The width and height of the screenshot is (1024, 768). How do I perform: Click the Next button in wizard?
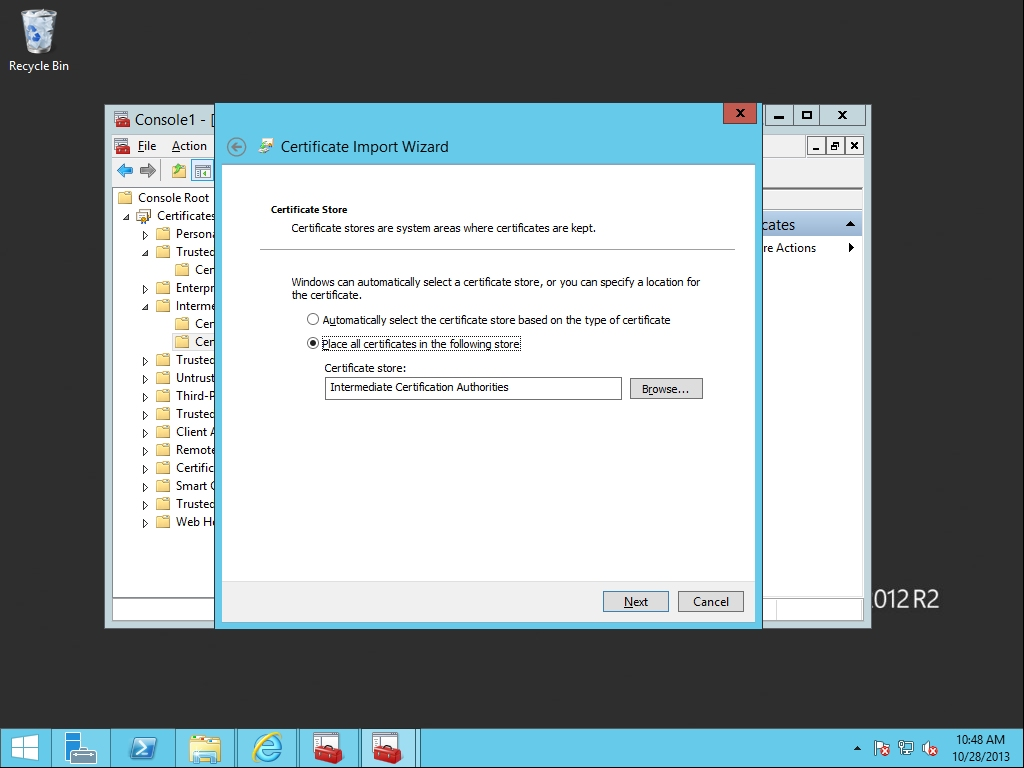click(636, 601)
